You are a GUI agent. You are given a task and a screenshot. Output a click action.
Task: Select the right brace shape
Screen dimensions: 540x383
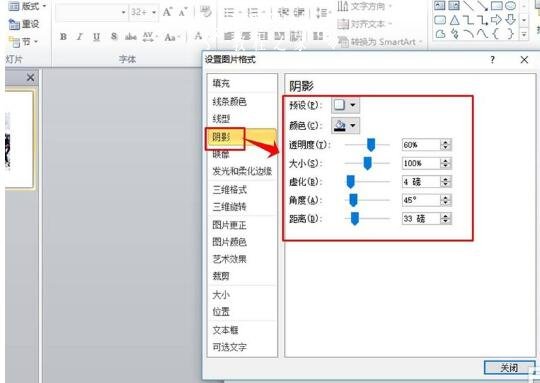point(511,34)
